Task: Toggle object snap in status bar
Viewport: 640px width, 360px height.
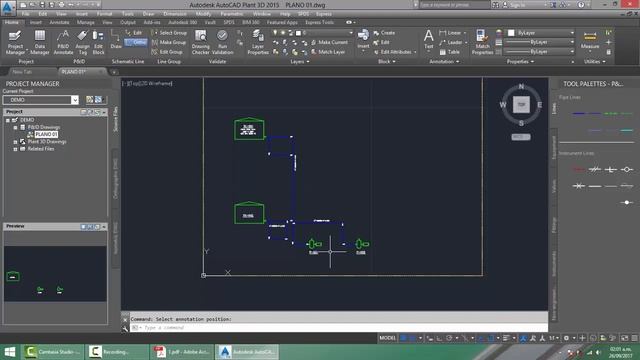Action: point(491,338)
